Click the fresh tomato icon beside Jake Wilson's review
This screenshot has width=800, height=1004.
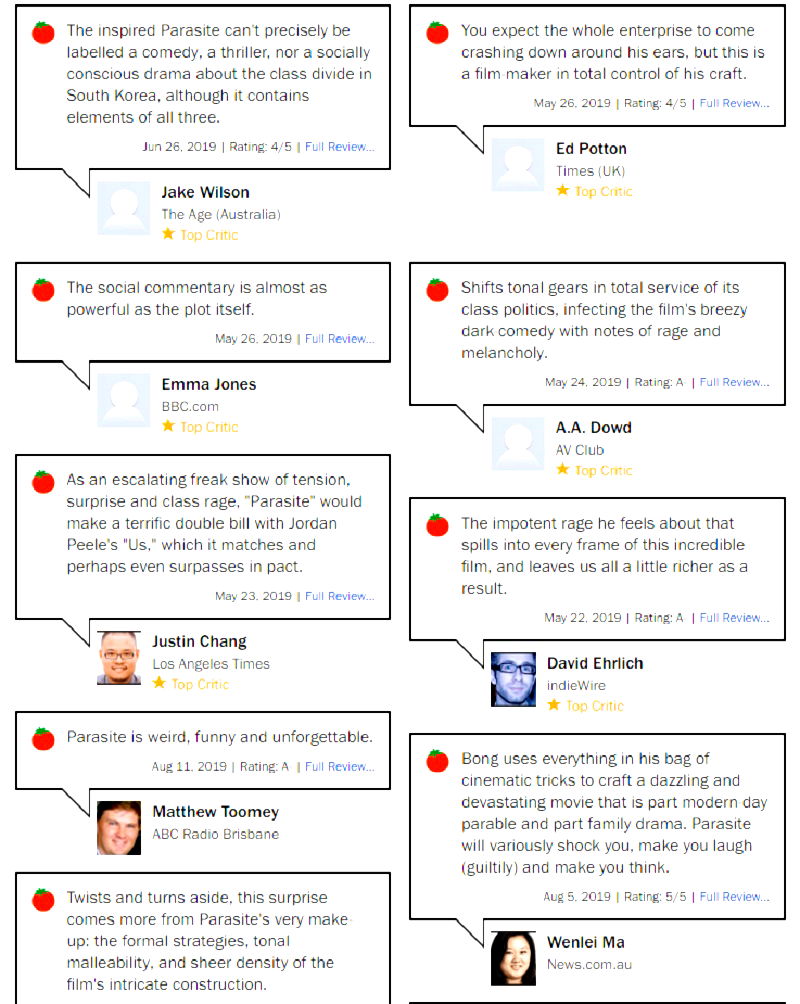click(x=43, y=32)
